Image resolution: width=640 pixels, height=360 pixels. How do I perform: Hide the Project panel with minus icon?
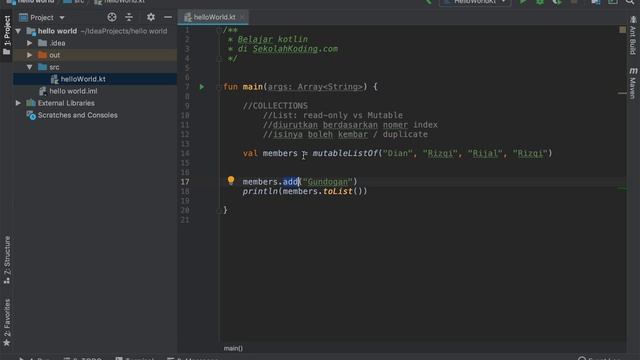click(168, 17)
